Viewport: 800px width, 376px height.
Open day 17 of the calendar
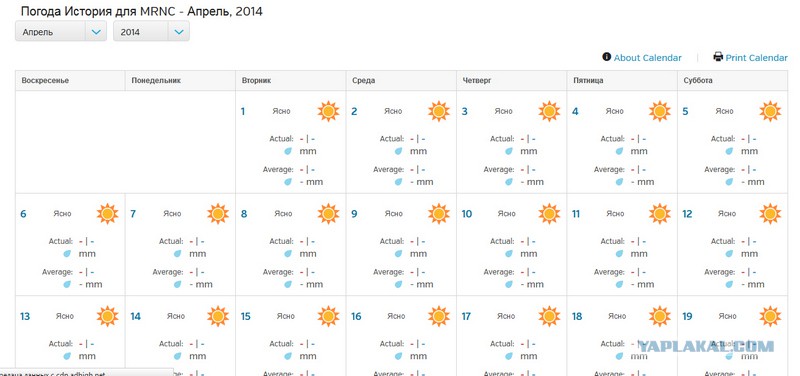pyautogui.click(x=466, y=316)
